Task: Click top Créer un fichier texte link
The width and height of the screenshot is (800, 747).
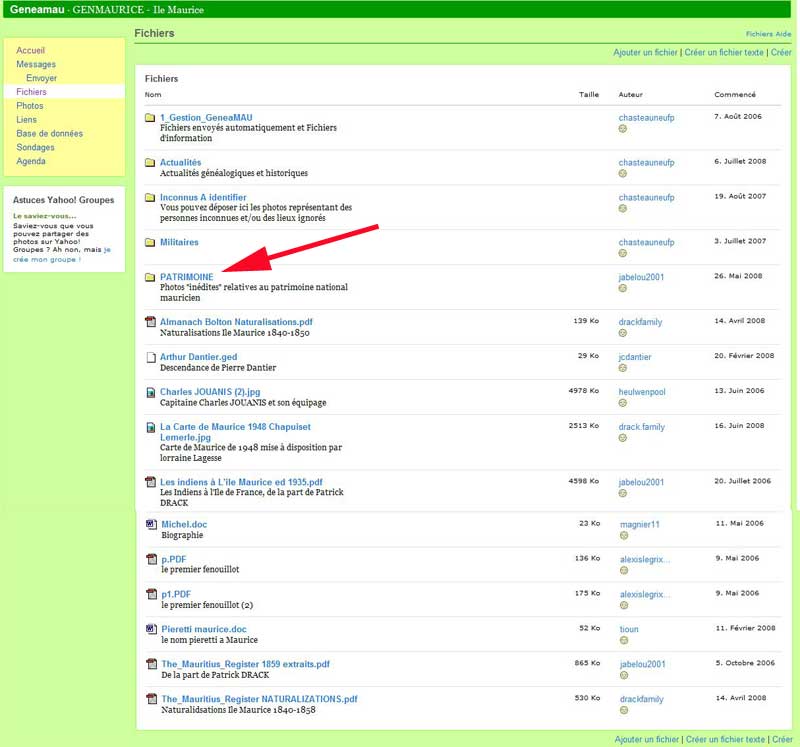Action: click(x=724, y=53)
